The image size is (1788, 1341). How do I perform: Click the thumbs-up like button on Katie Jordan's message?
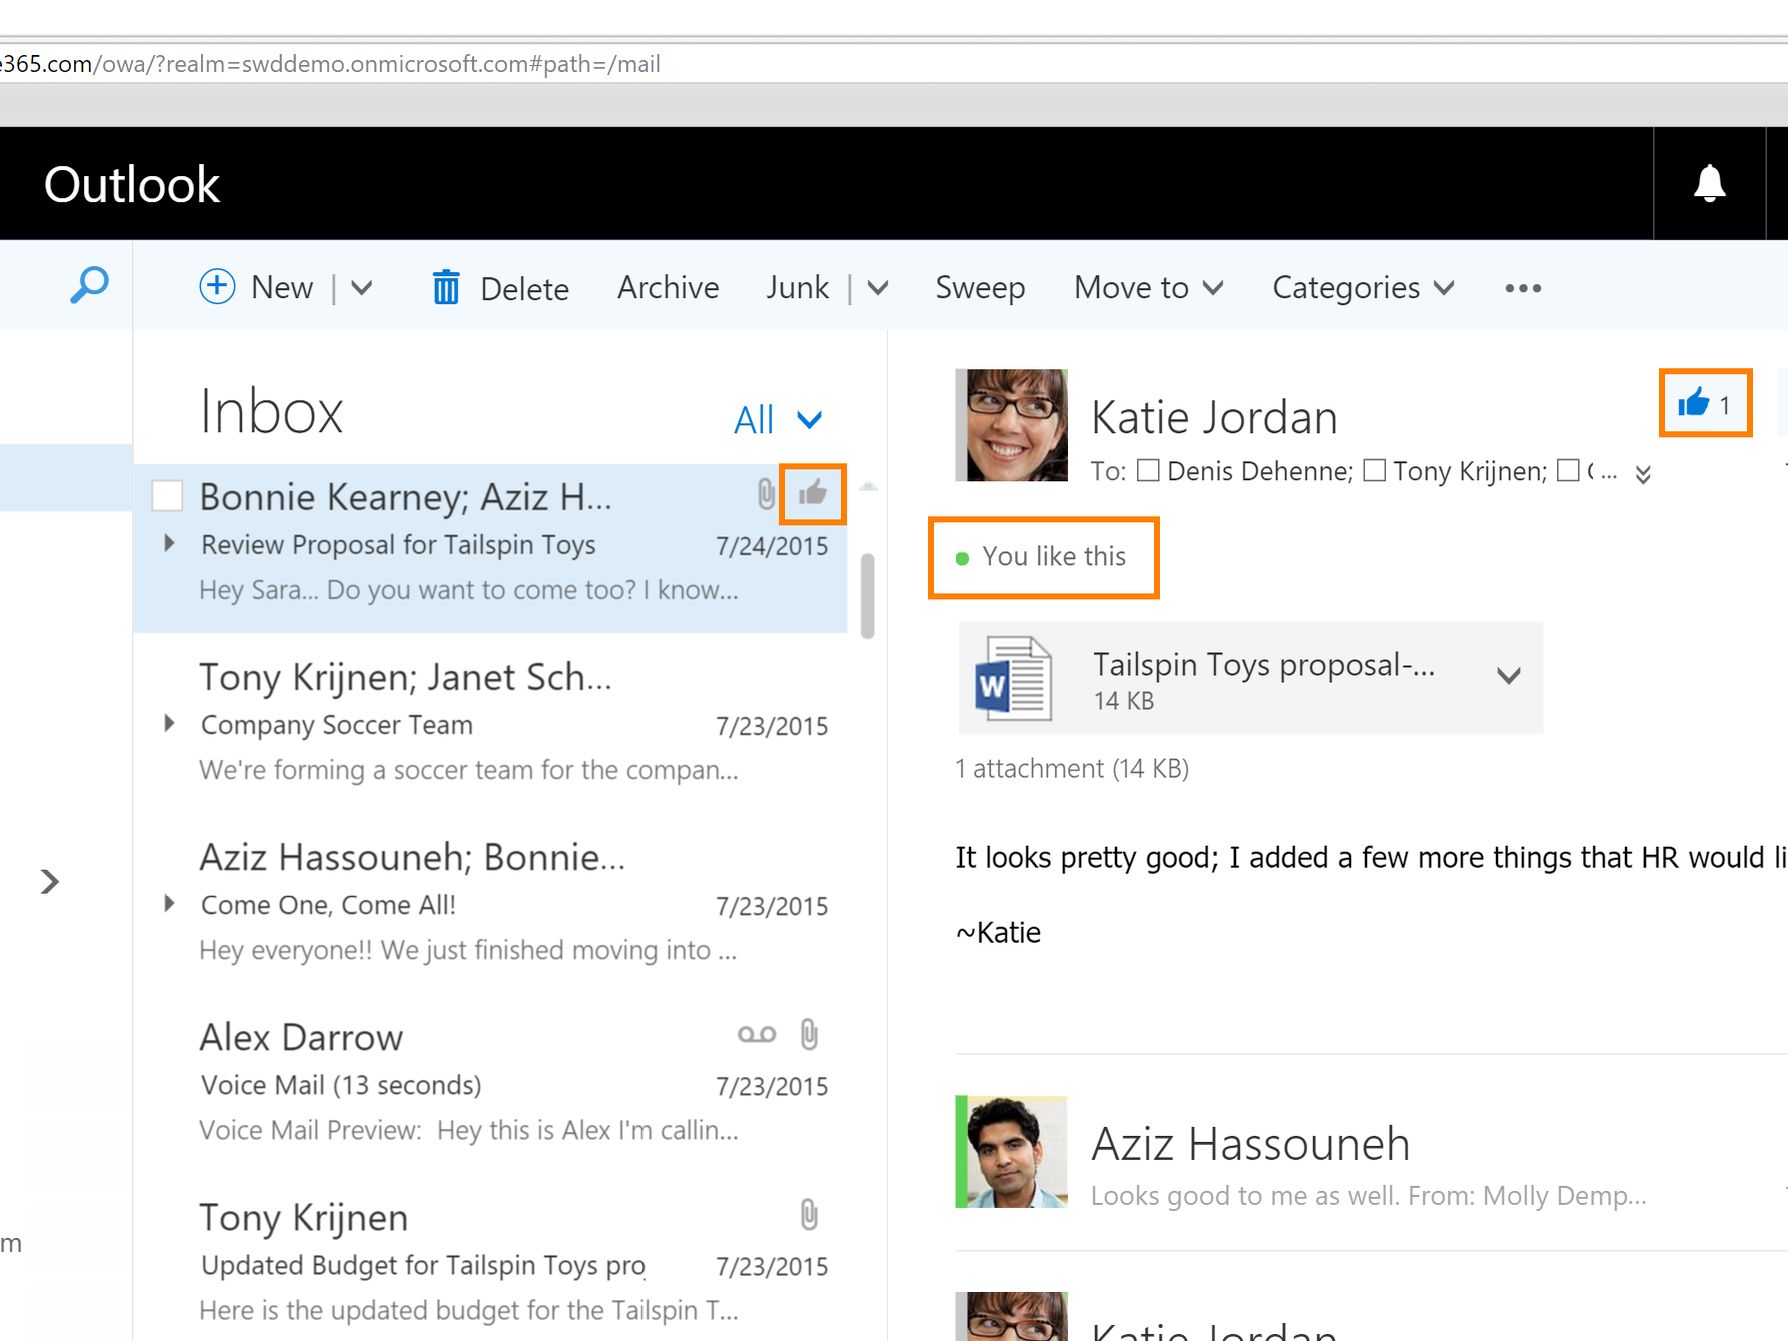click(x=1705, y=403)
